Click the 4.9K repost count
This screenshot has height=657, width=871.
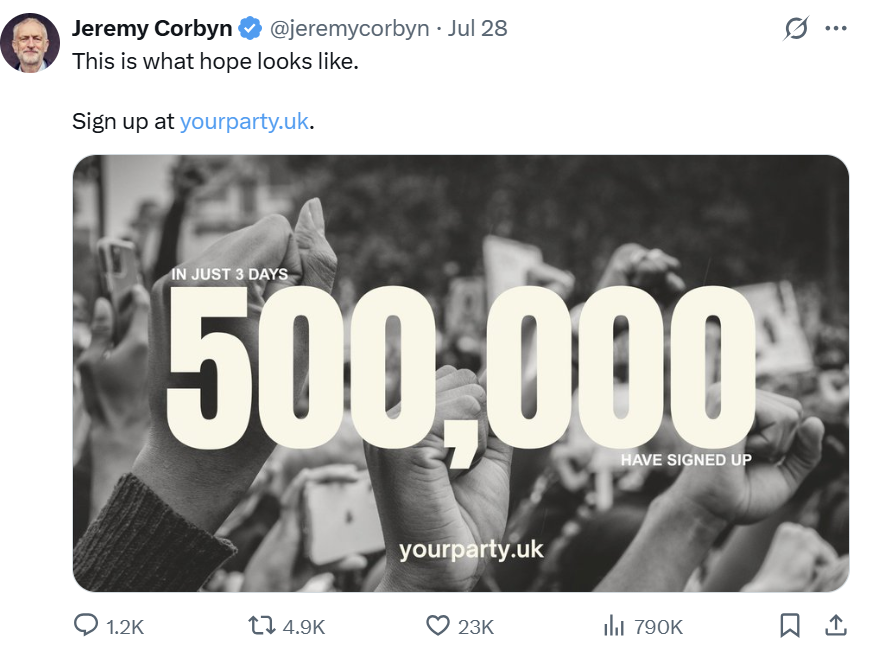[x=304, y=627]
